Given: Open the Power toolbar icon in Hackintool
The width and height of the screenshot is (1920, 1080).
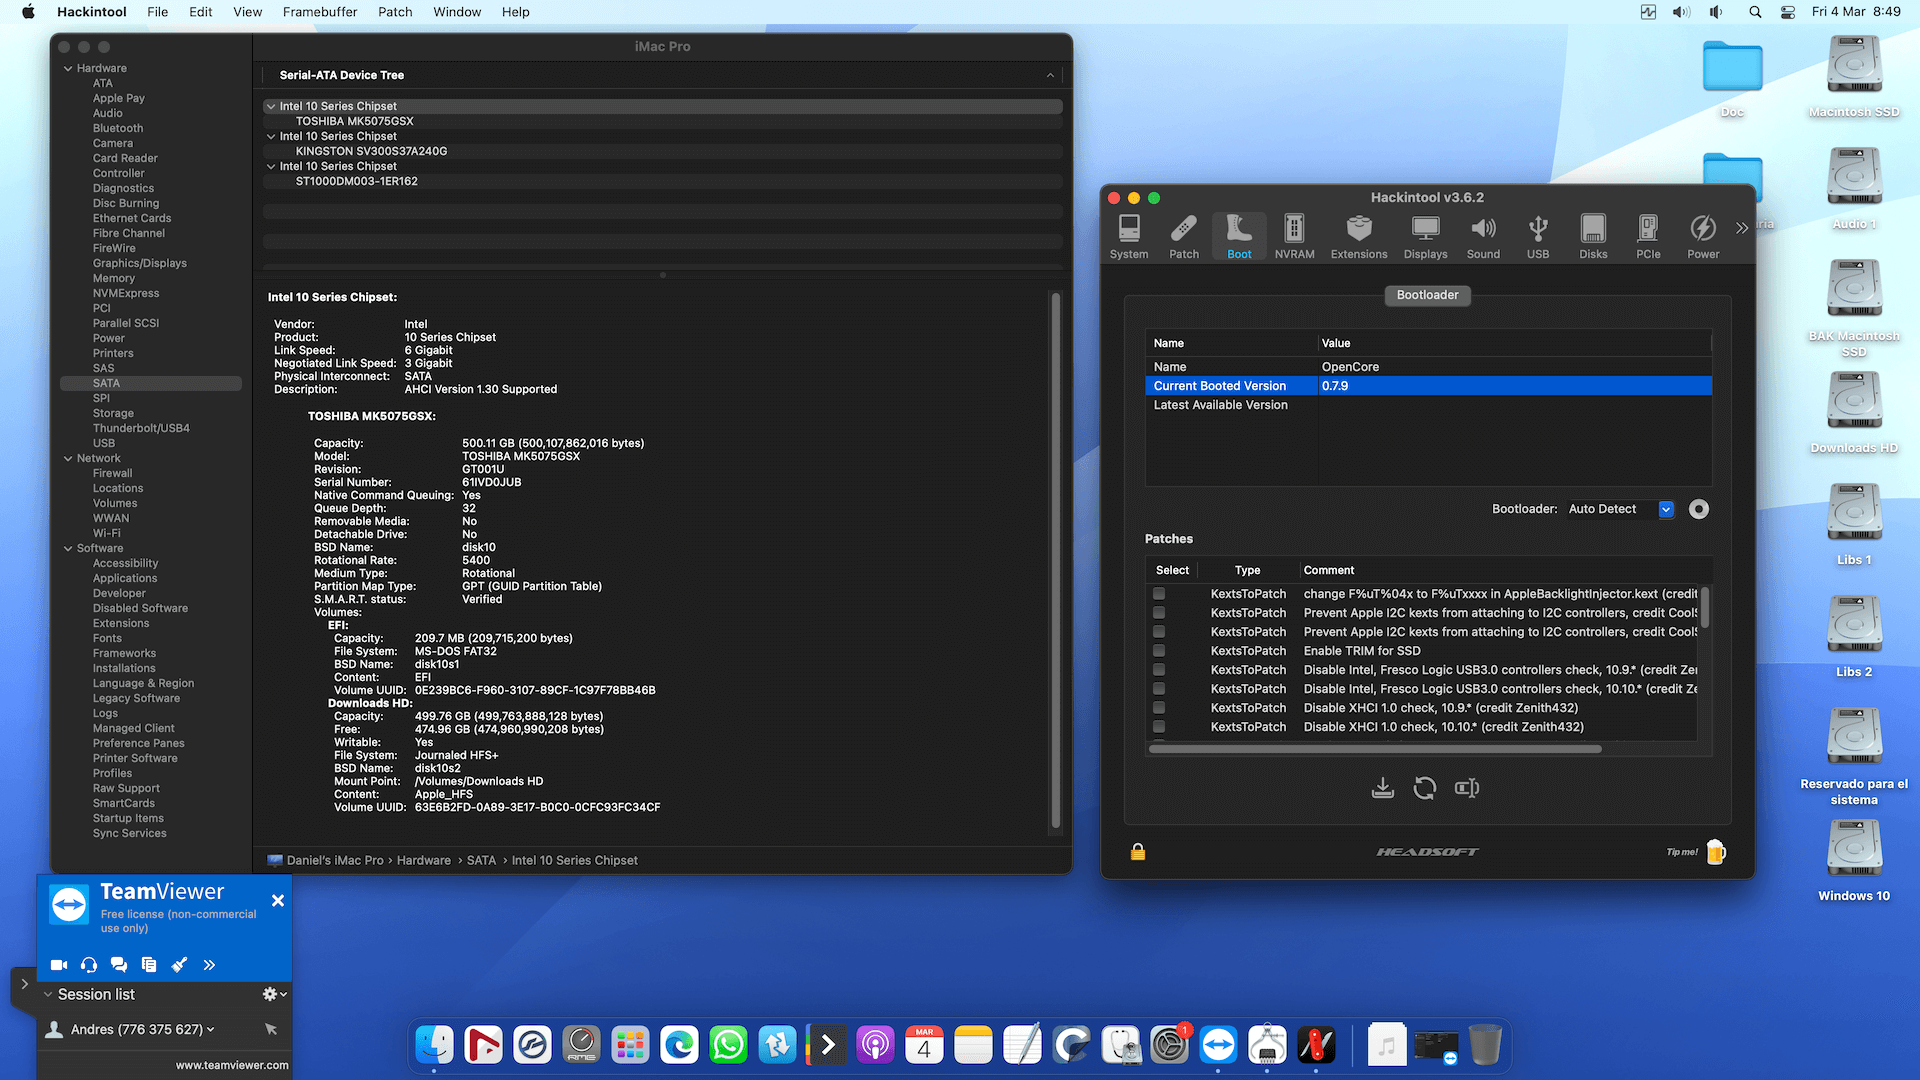Looking at the screenshot, I should (1703, 237).
